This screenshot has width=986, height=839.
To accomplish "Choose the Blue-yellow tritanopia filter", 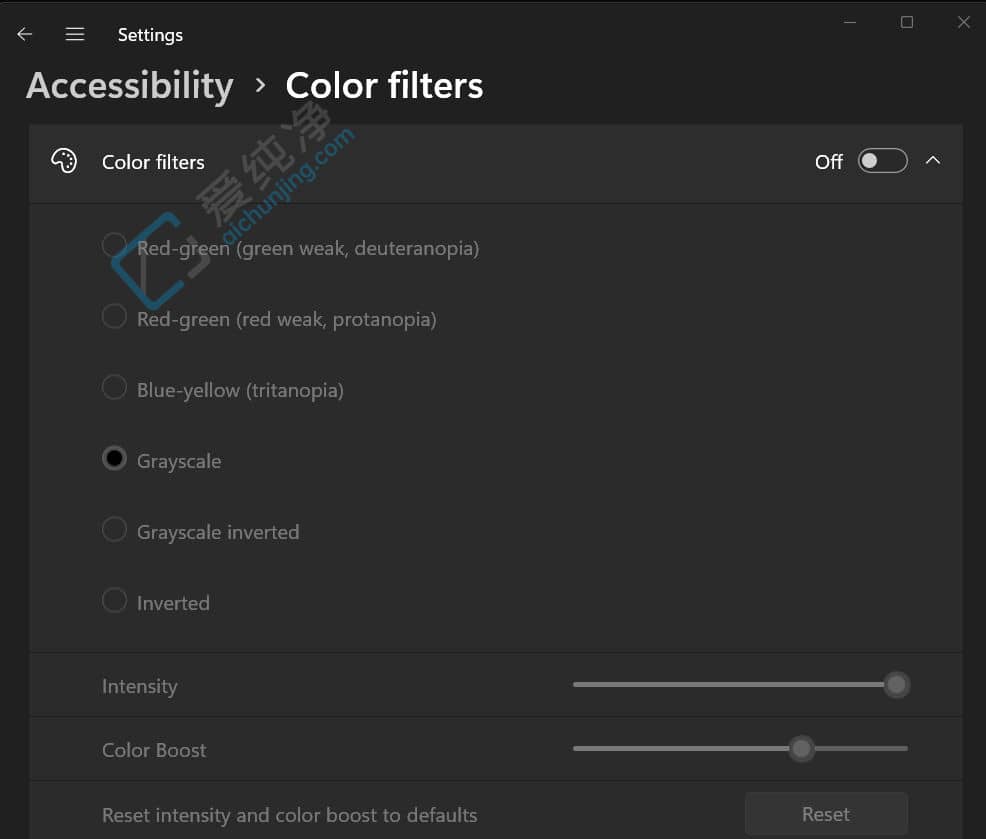I will [114, 387].
